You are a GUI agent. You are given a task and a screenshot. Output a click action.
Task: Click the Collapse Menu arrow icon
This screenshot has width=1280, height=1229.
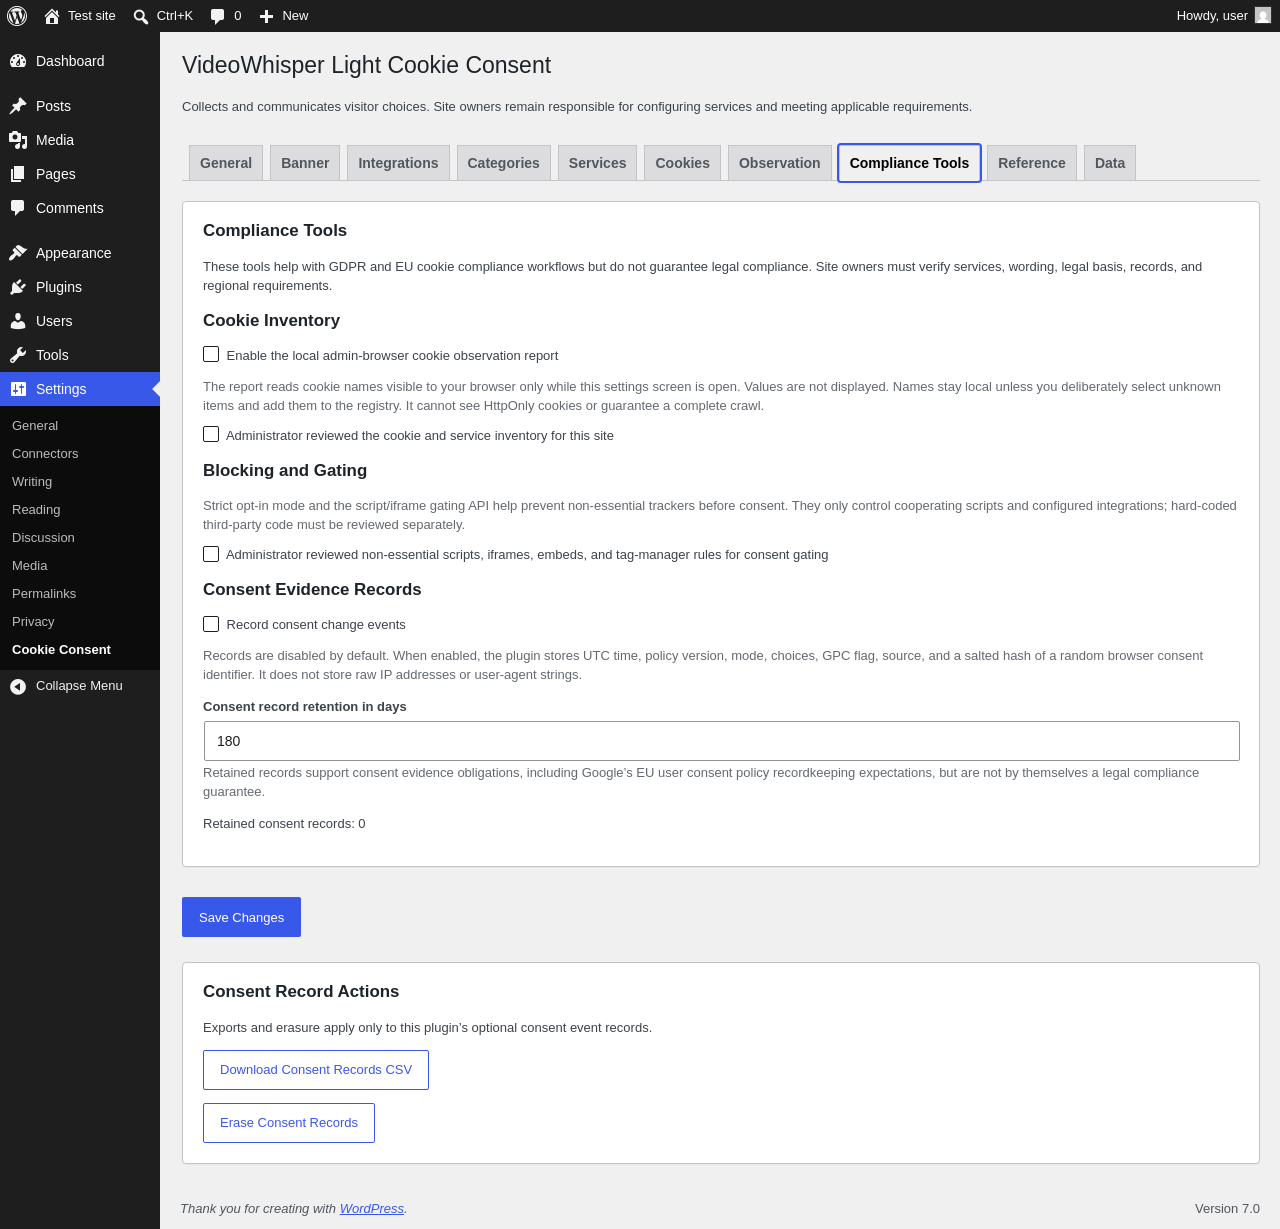point(18,686)
